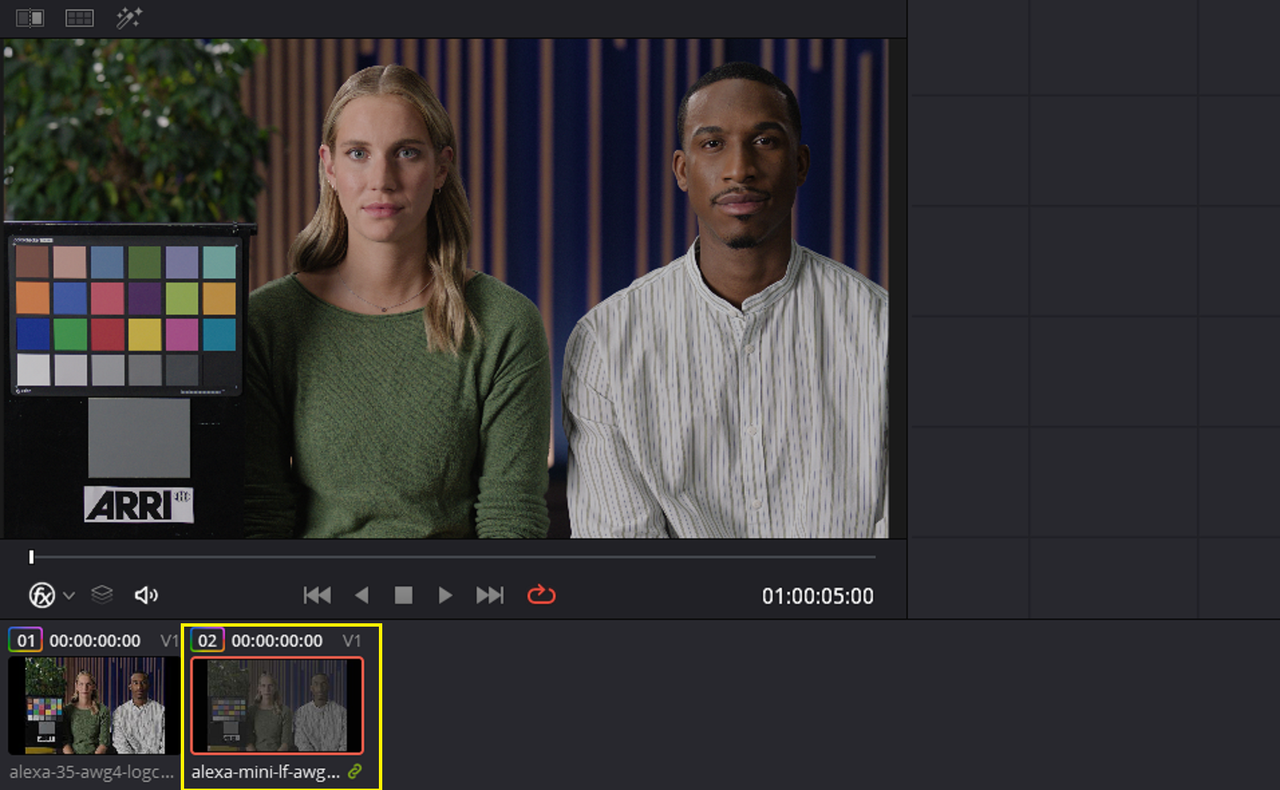This screenshot has height=790, width=1280.
Task: Click the alexa-mini-lf-awg clip name
Action: pos(266,772)
